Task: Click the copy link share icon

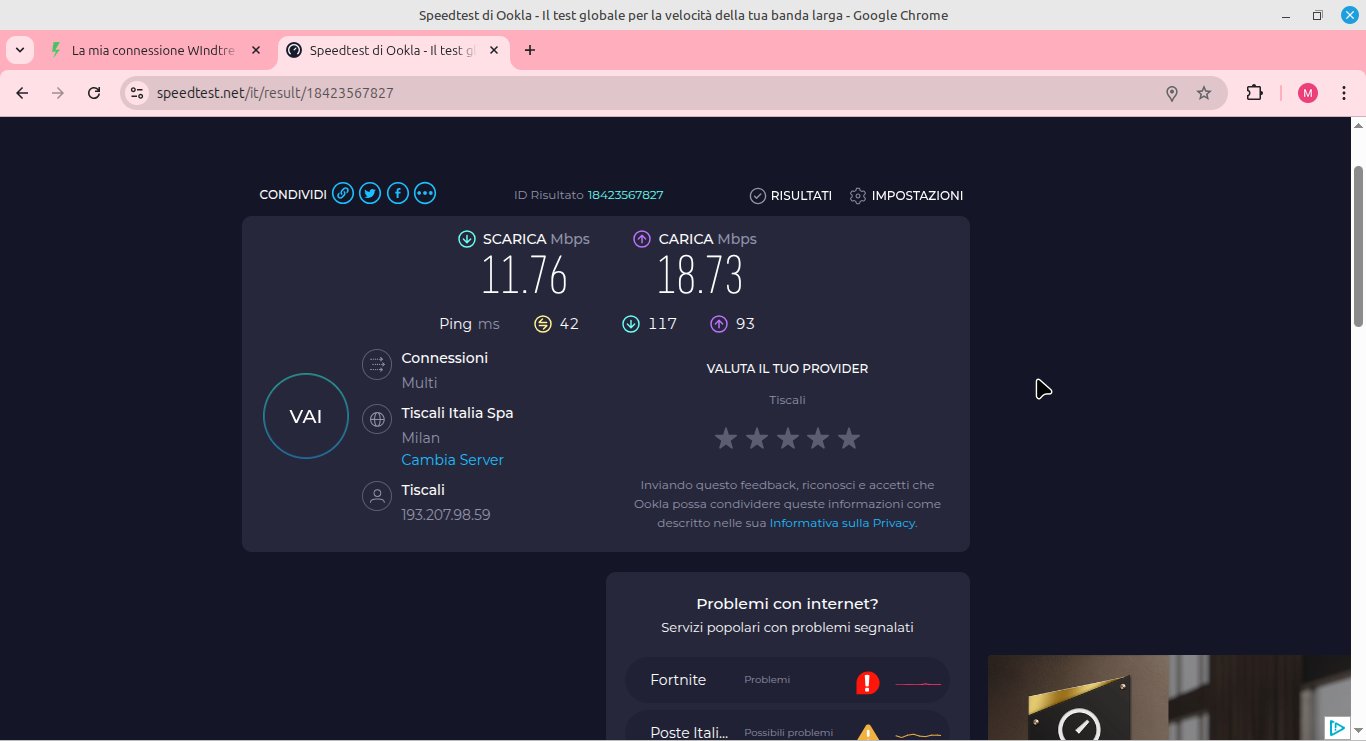Action: (343, 194)
